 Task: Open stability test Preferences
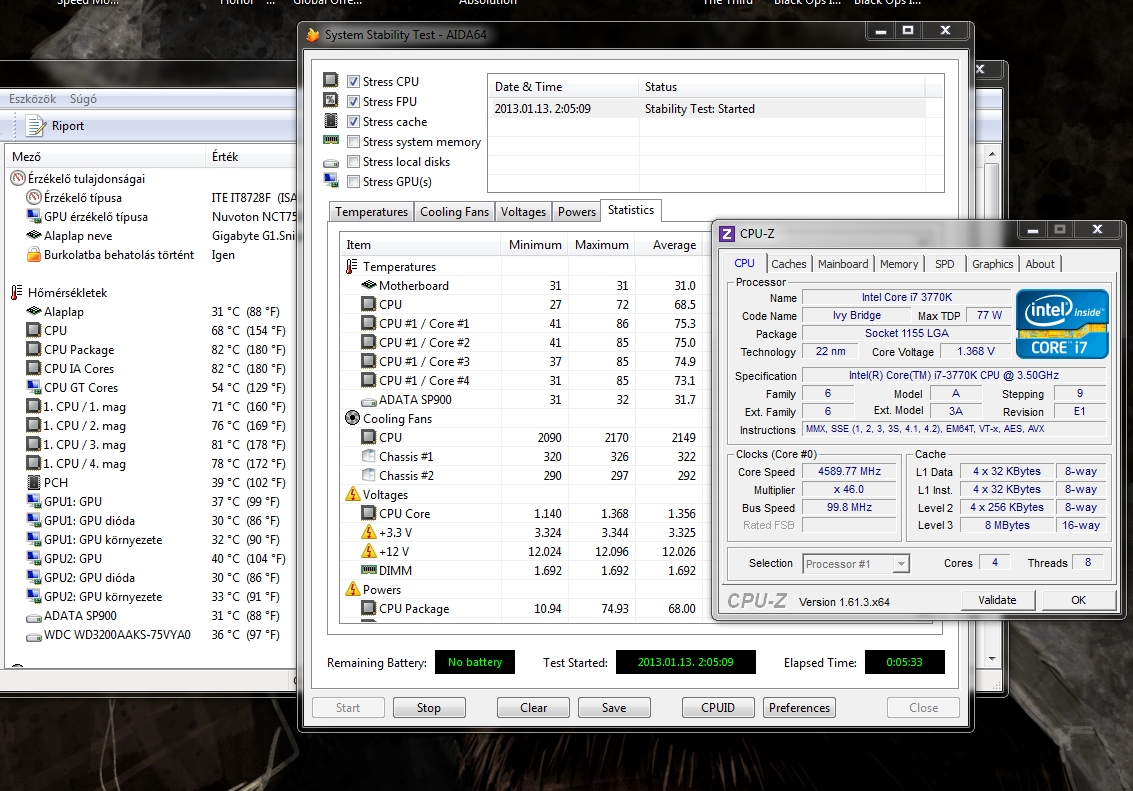[799, 708]
